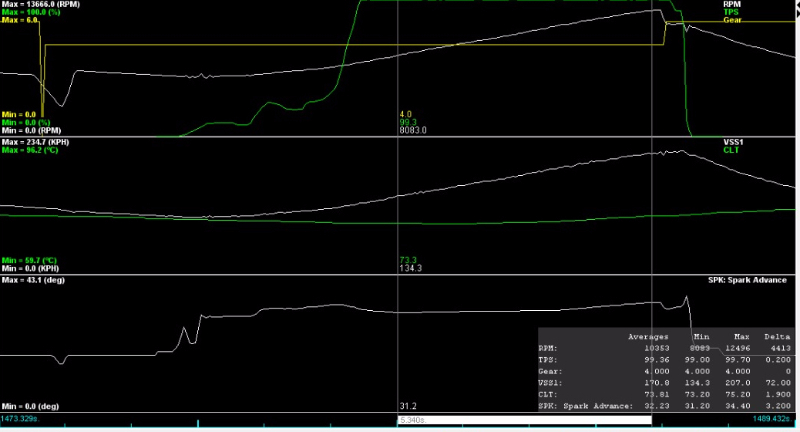800x432 pixels.
Task: Click the Averages column header in stats table
Action: point(648,337)
